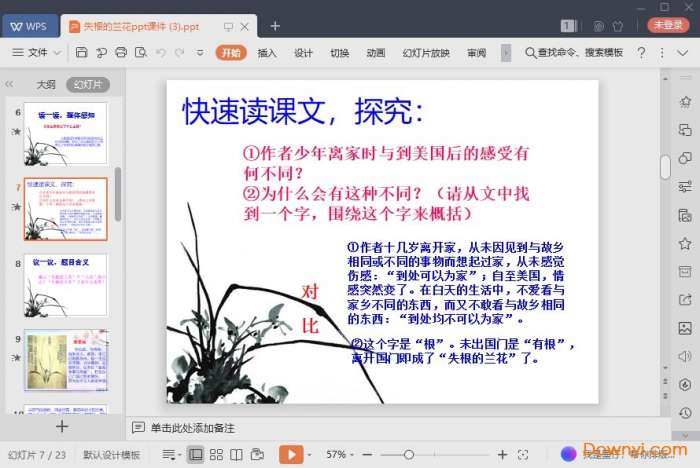Image resolution: width=700 pixels, height=468 pixels.
Task: Select slide 8 thumbnail
Action: coord(66,285)
